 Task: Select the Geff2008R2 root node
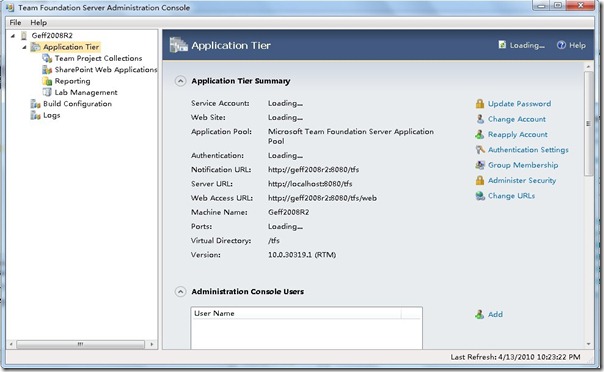[x=52, y=35]
